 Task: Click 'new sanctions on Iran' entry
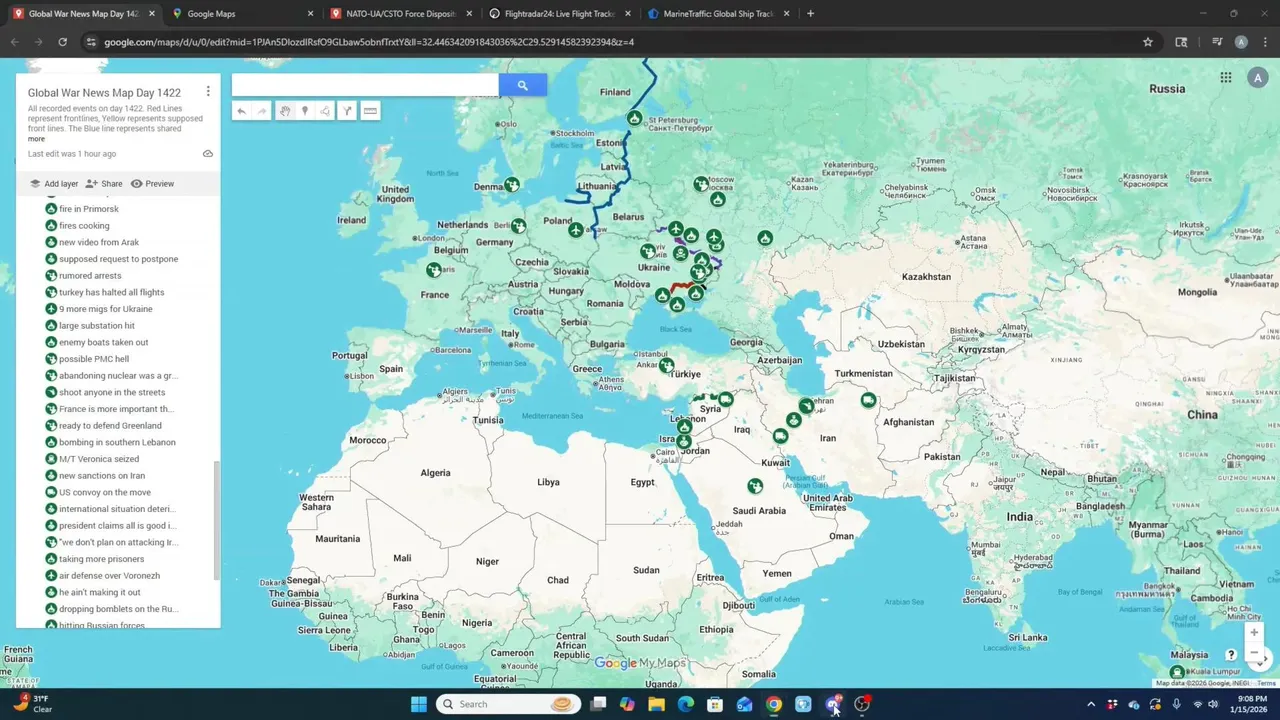102,476
